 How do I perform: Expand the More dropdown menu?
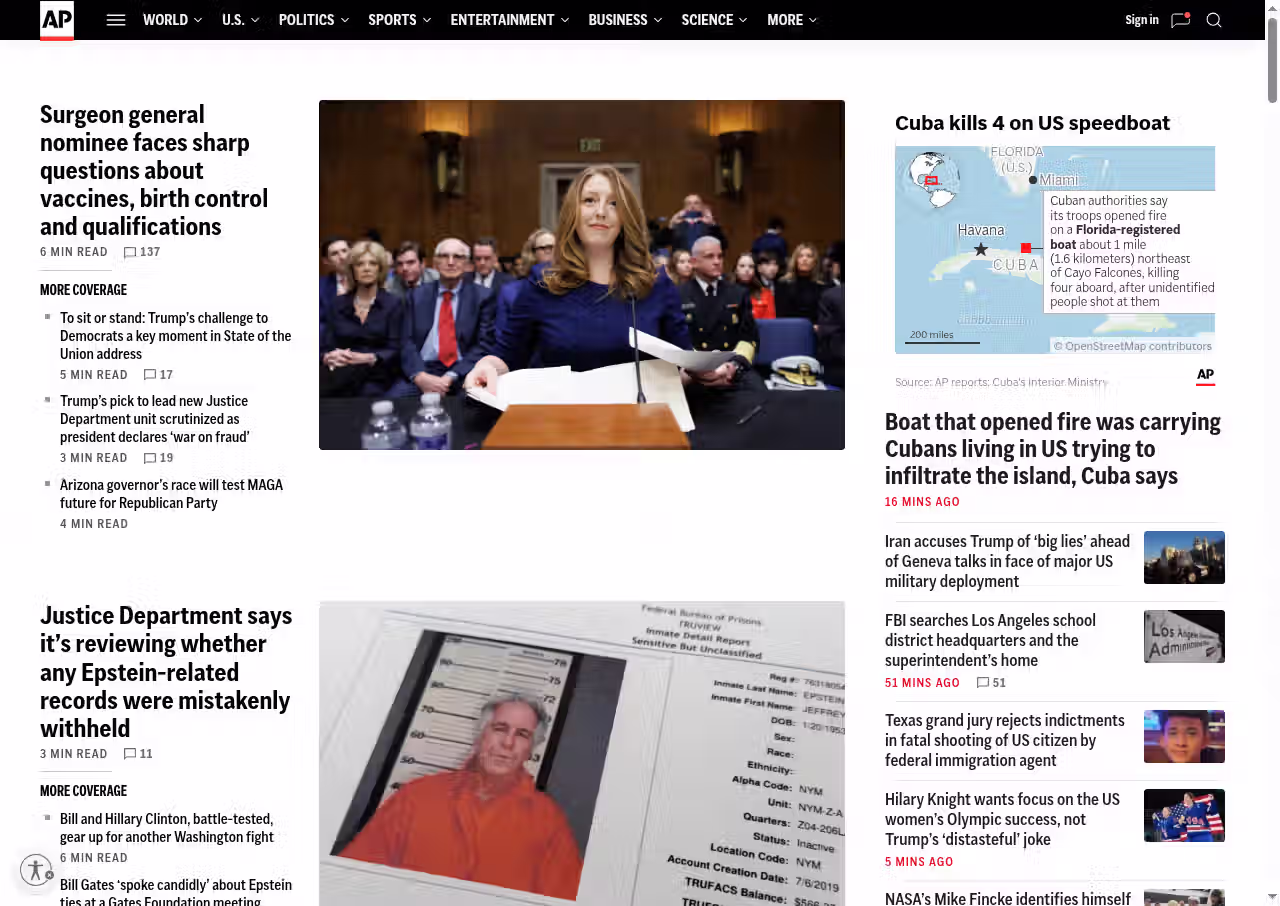click(792, 20)
